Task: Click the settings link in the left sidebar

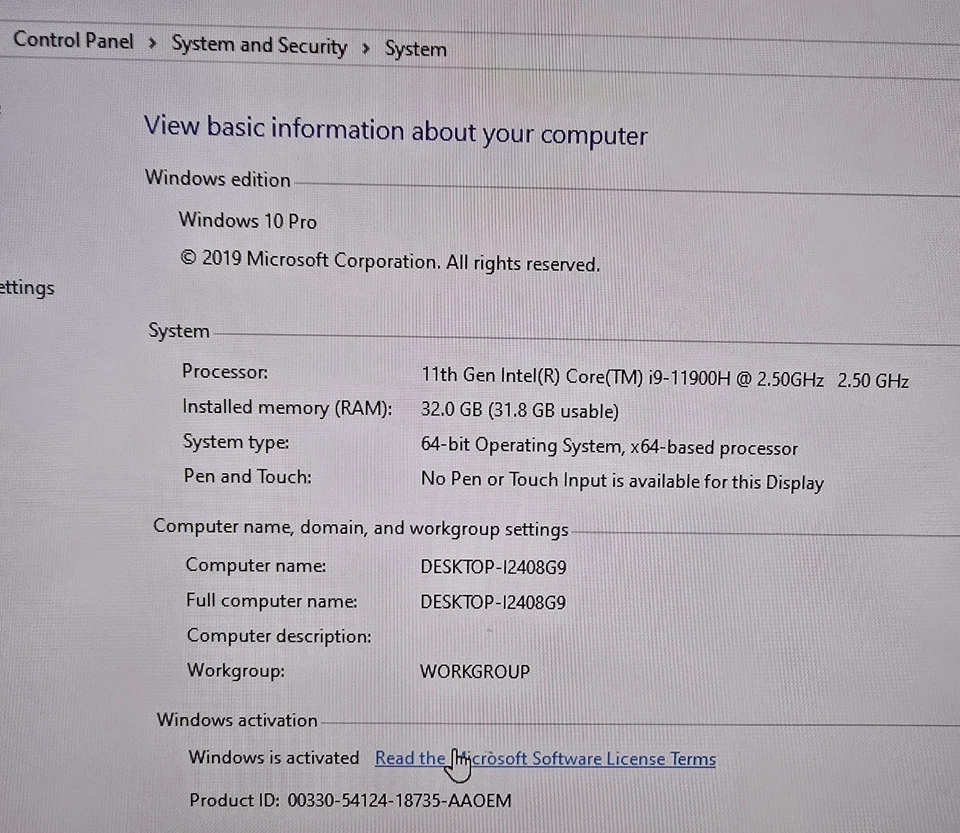Action: coord(27,287)
